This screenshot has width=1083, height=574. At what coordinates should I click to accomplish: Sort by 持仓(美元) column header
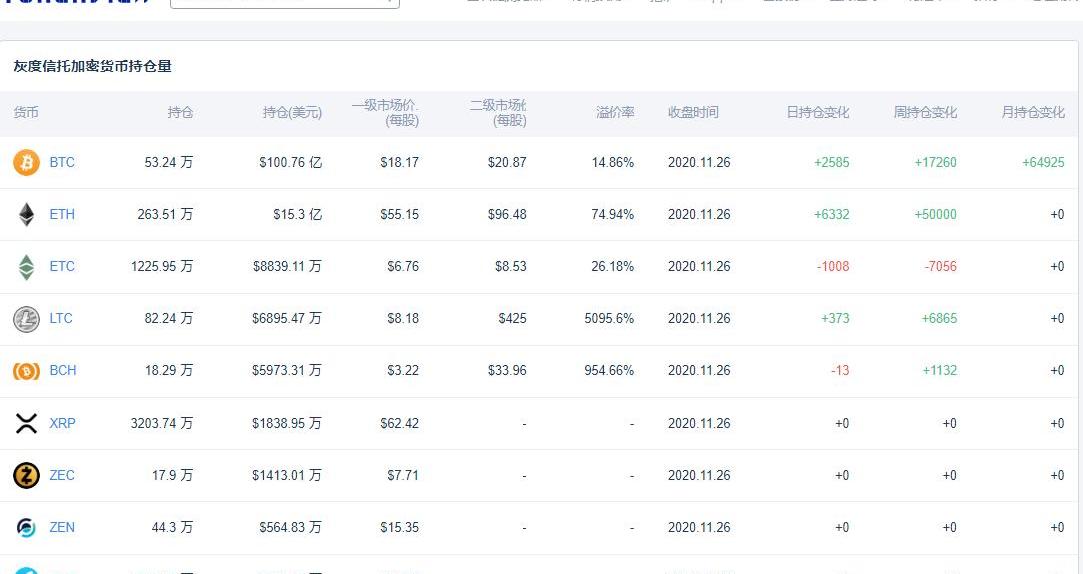pyautogui.click(x=292, y=113)
